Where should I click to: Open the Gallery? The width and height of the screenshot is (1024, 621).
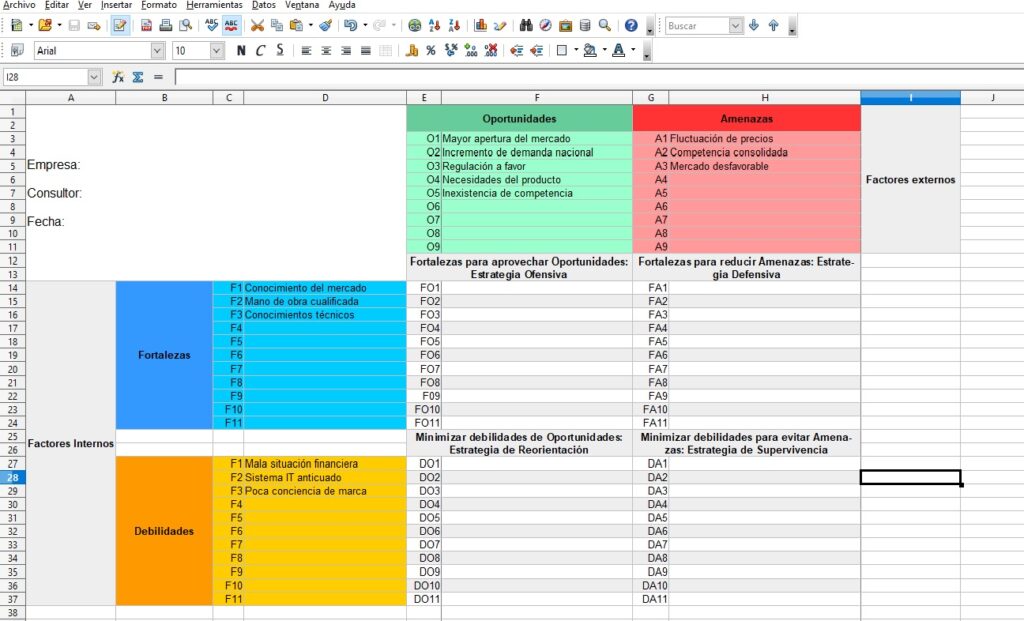pyautogui.click(x=566, y=25)
